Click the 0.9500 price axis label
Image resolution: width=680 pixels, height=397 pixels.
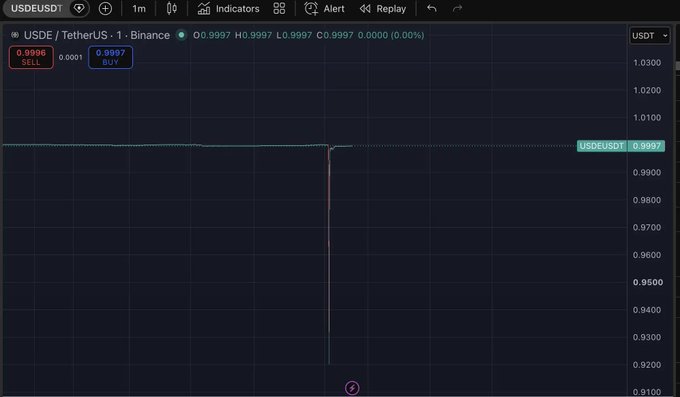(x=648, y=282)
